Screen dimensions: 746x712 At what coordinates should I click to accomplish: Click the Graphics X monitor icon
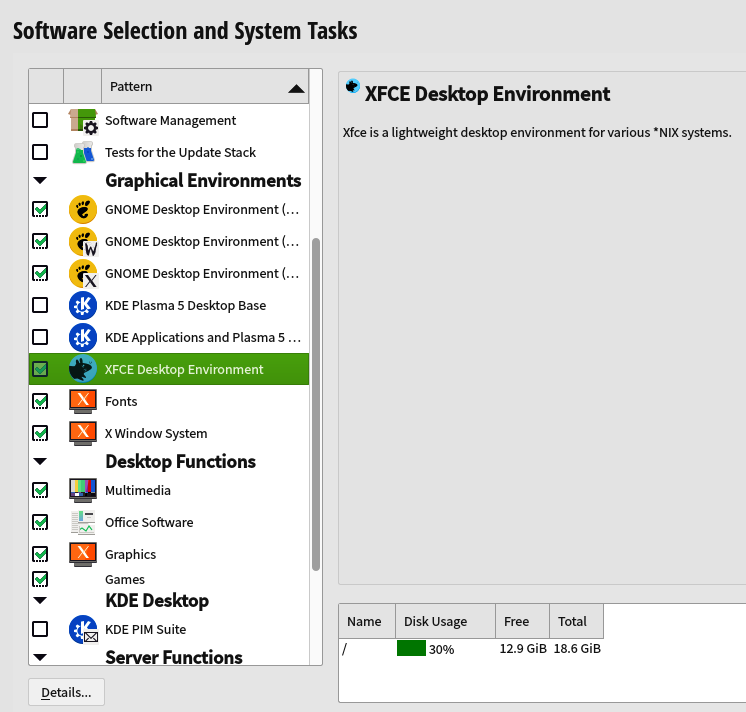[x=83, y=555]
